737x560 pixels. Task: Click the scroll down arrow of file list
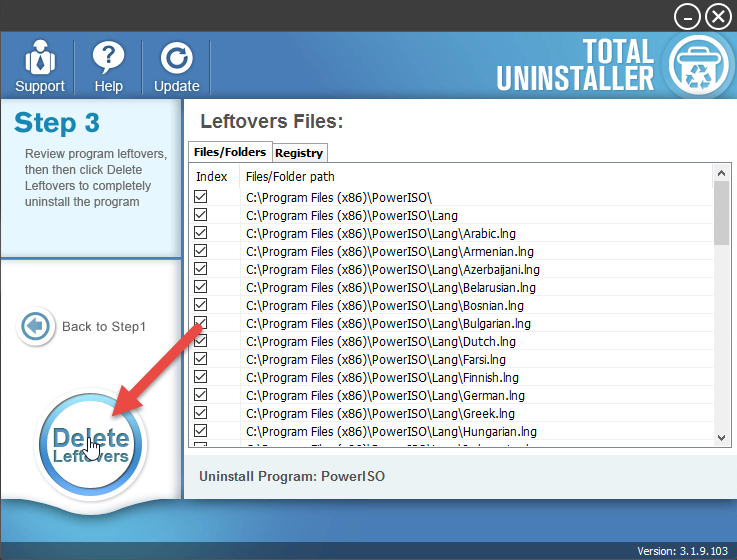[721, 438]
